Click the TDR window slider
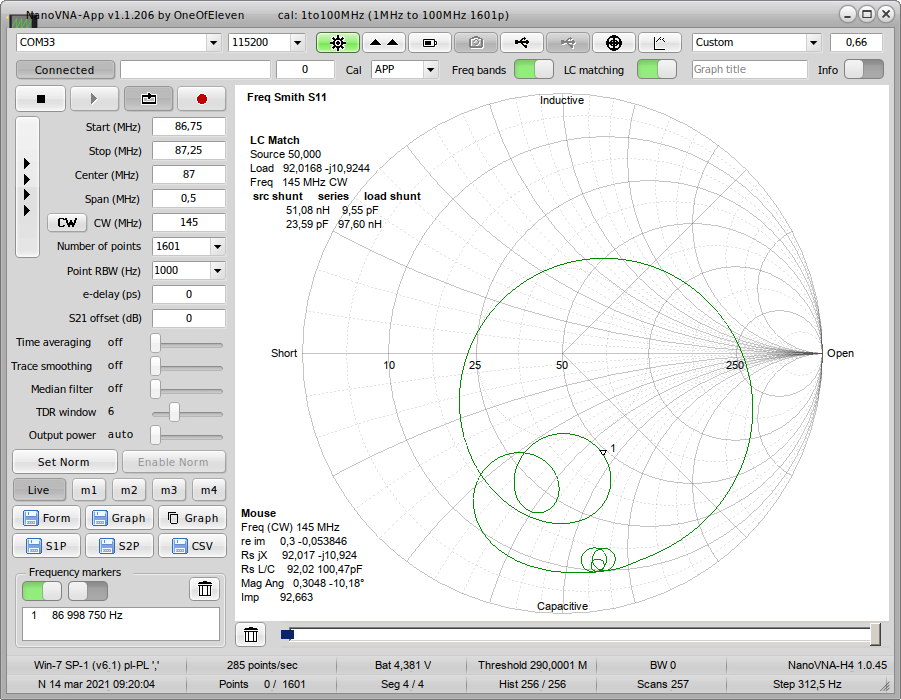This screenshot has height=700, width=901. click(x=175, y=412)
